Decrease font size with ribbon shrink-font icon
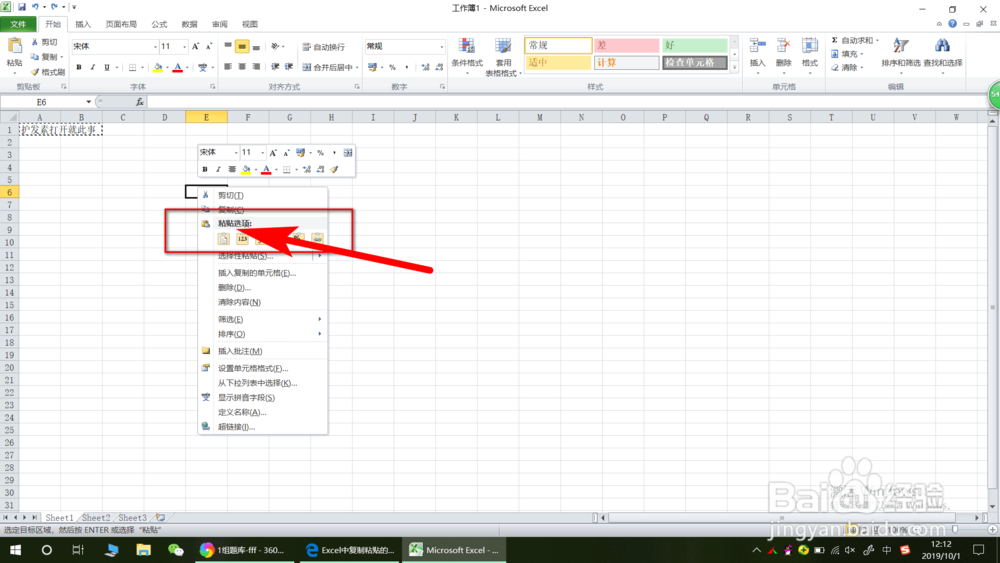The image size is (1000, 563). tap(209, 47)
